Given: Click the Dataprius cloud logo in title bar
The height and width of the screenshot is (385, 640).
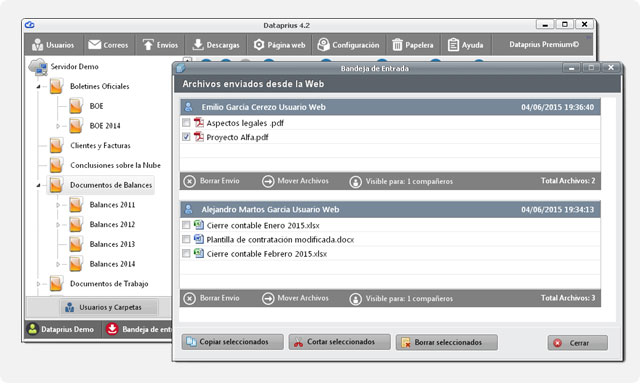Looking at the screenshot, I should point(30,25).
